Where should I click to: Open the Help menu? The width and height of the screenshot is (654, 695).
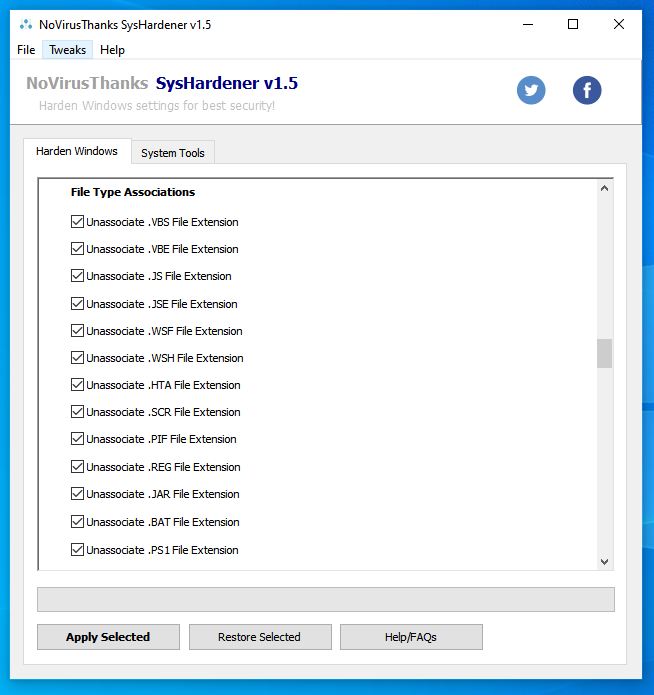click(x=112, y=50)
